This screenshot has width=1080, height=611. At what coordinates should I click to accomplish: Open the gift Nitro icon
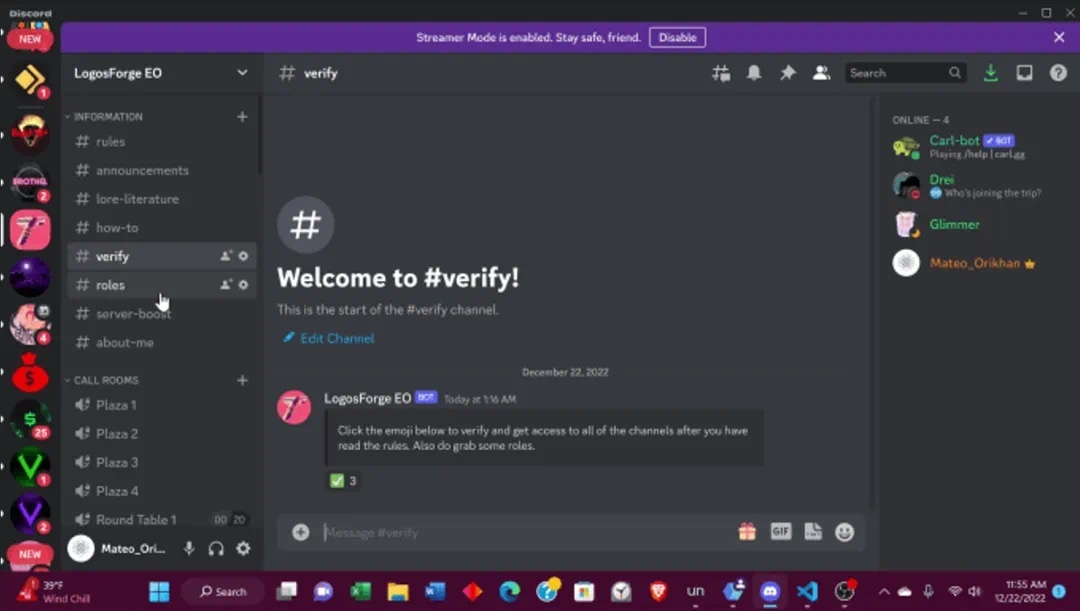(747, 532)
